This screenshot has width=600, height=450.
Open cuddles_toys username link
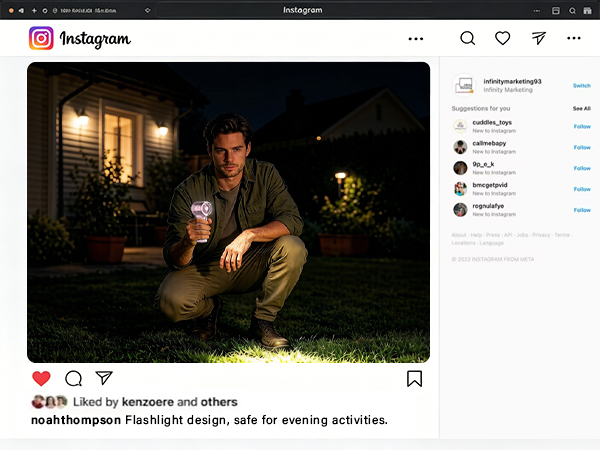coord(492,122)
